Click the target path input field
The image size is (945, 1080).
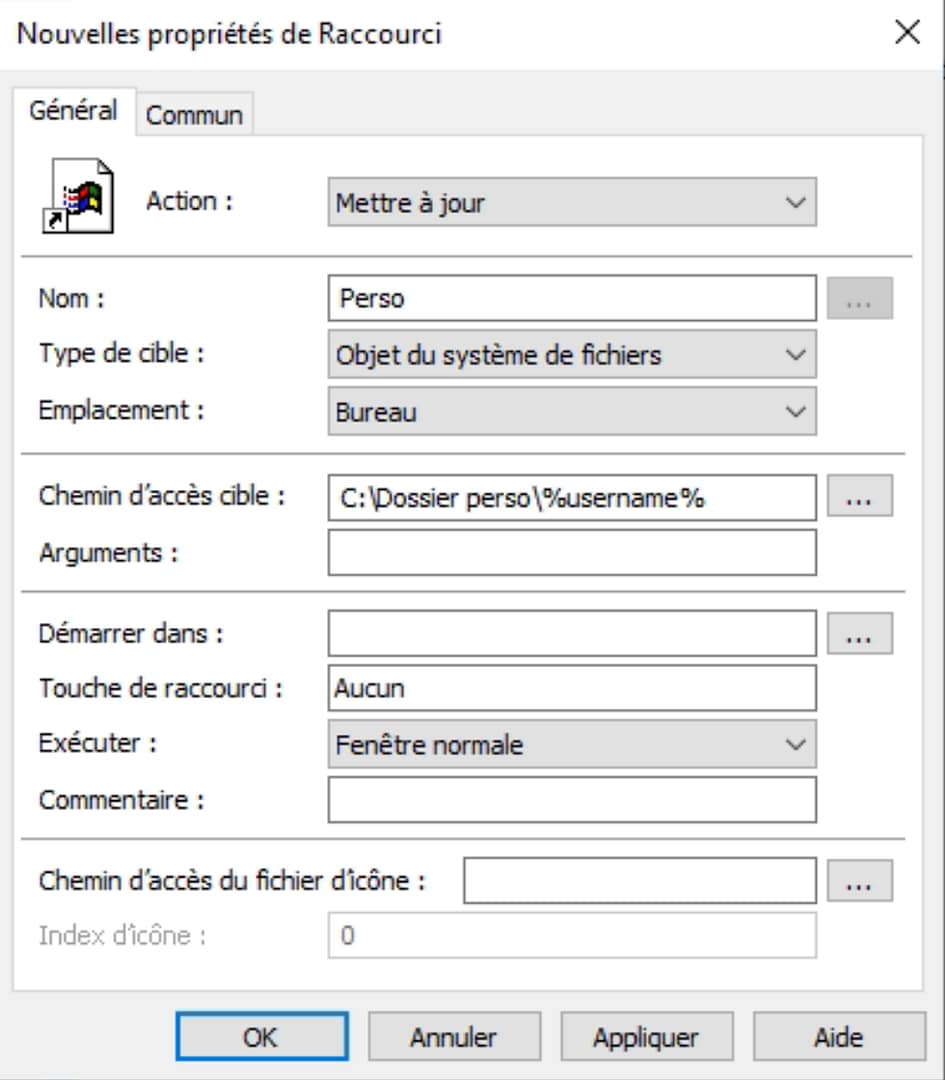571,498
